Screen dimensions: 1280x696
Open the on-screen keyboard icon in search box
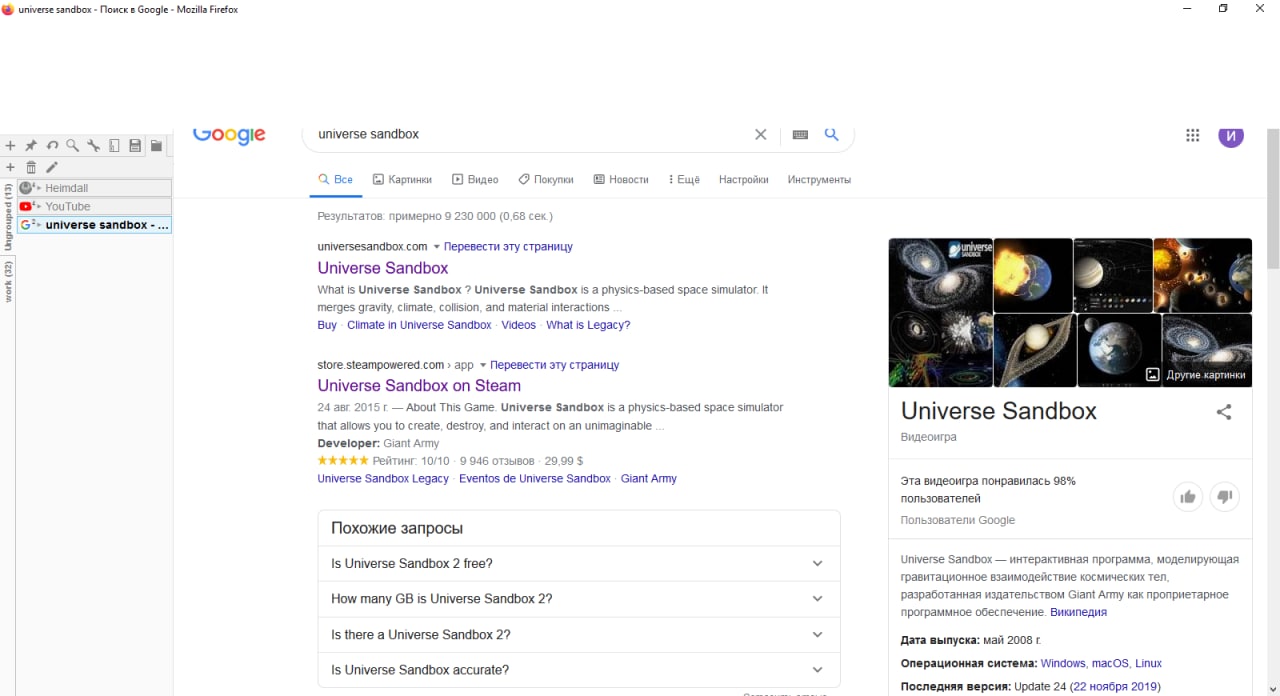coord(800,134)
